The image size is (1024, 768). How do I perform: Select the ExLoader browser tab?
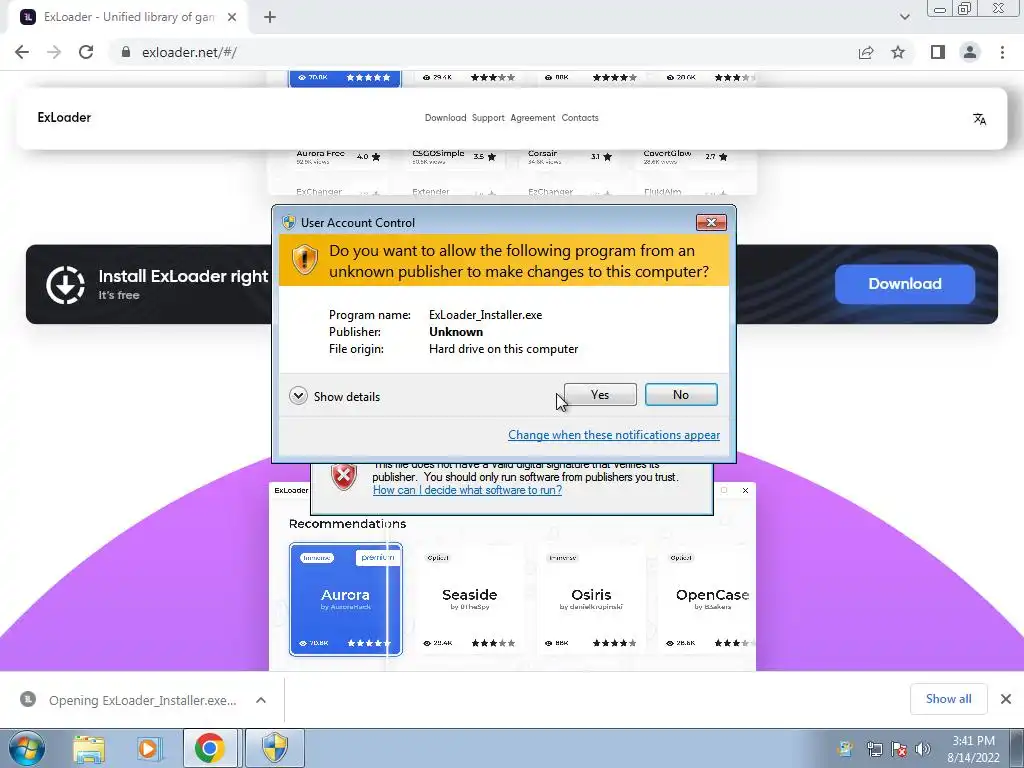click(x=128, y=18)
